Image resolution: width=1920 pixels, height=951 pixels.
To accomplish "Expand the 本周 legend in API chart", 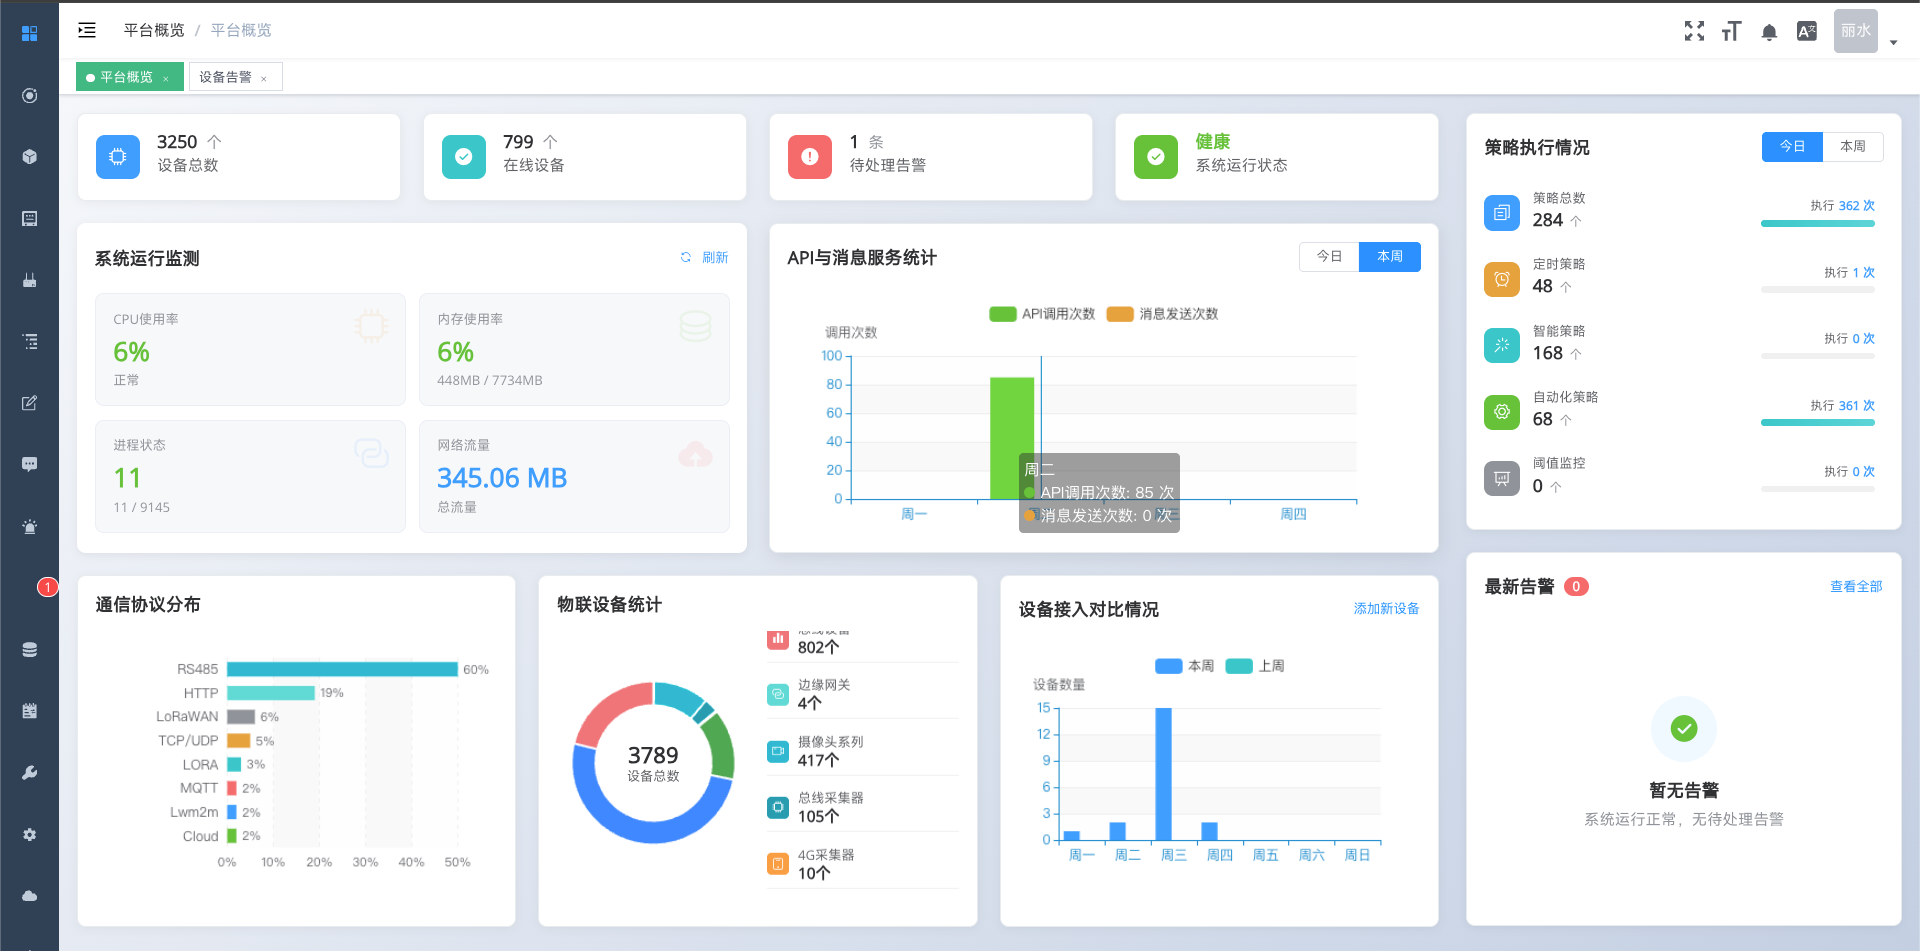I will [x=1389, y=257].
